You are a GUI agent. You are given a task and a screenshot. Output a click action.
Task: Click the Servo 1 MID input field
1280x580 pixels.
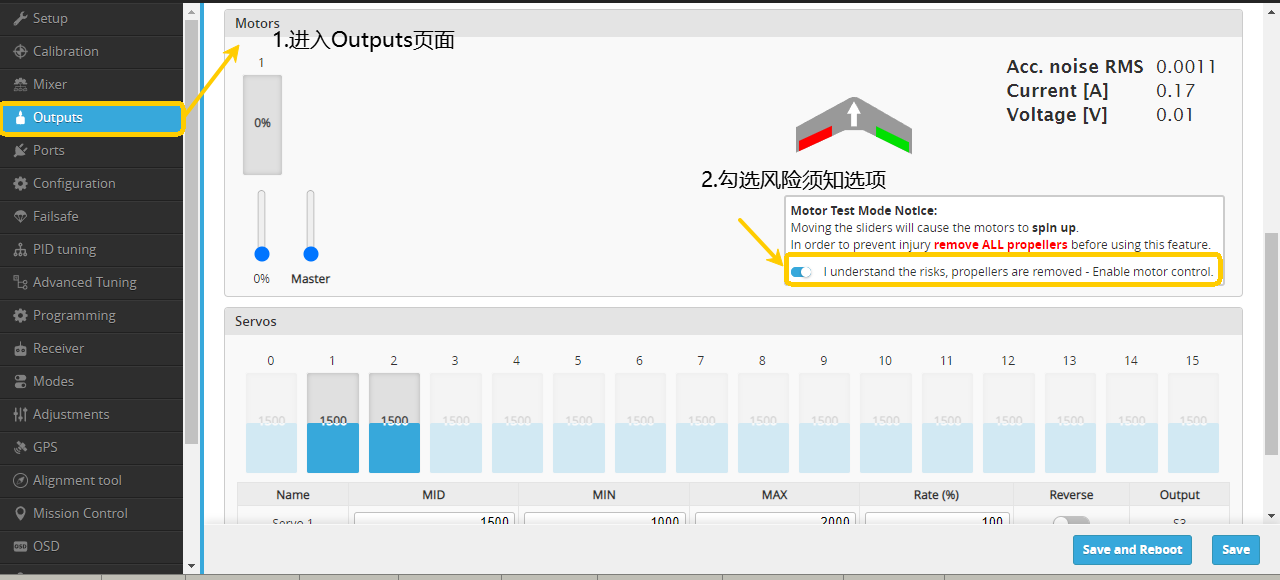pyautogui.click(x=434, y=520)
